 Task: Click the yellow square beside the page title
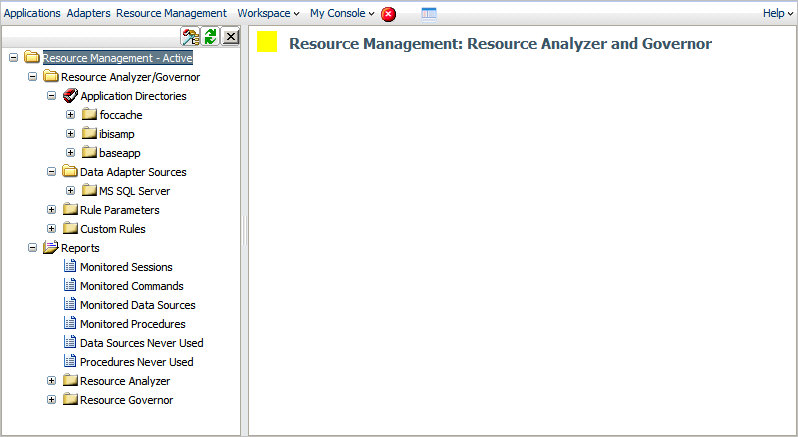(267, 43)
